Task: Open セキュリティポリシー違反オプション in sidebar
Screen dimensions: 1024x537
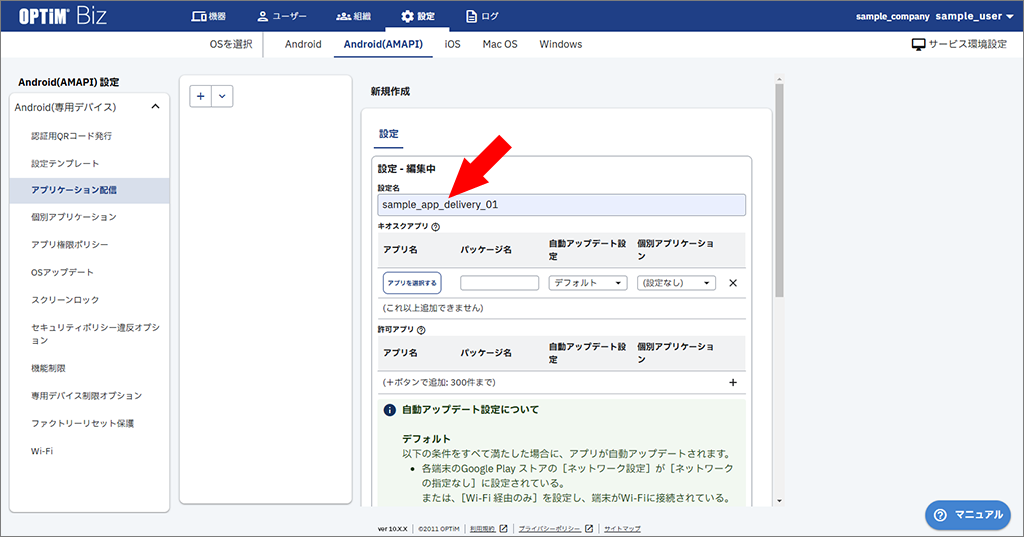Action: (x=95, y=334)
